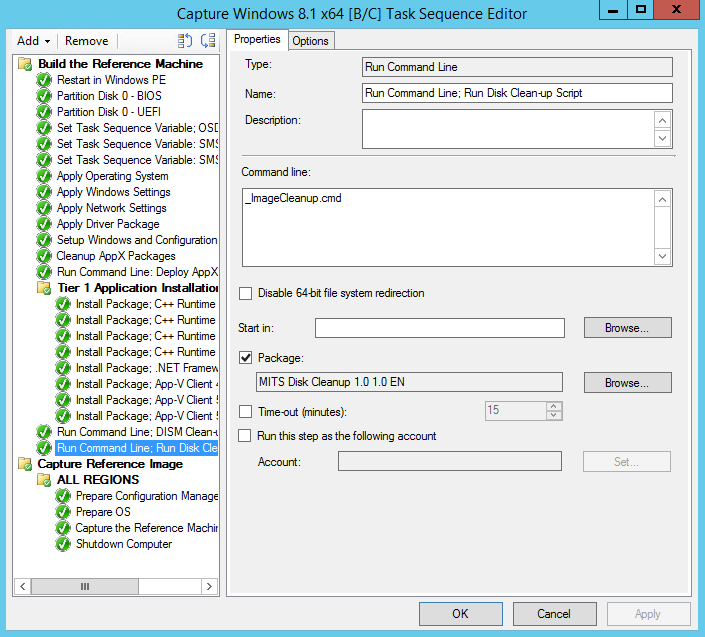
Task: Select the Properties tab
Action: 257,40
